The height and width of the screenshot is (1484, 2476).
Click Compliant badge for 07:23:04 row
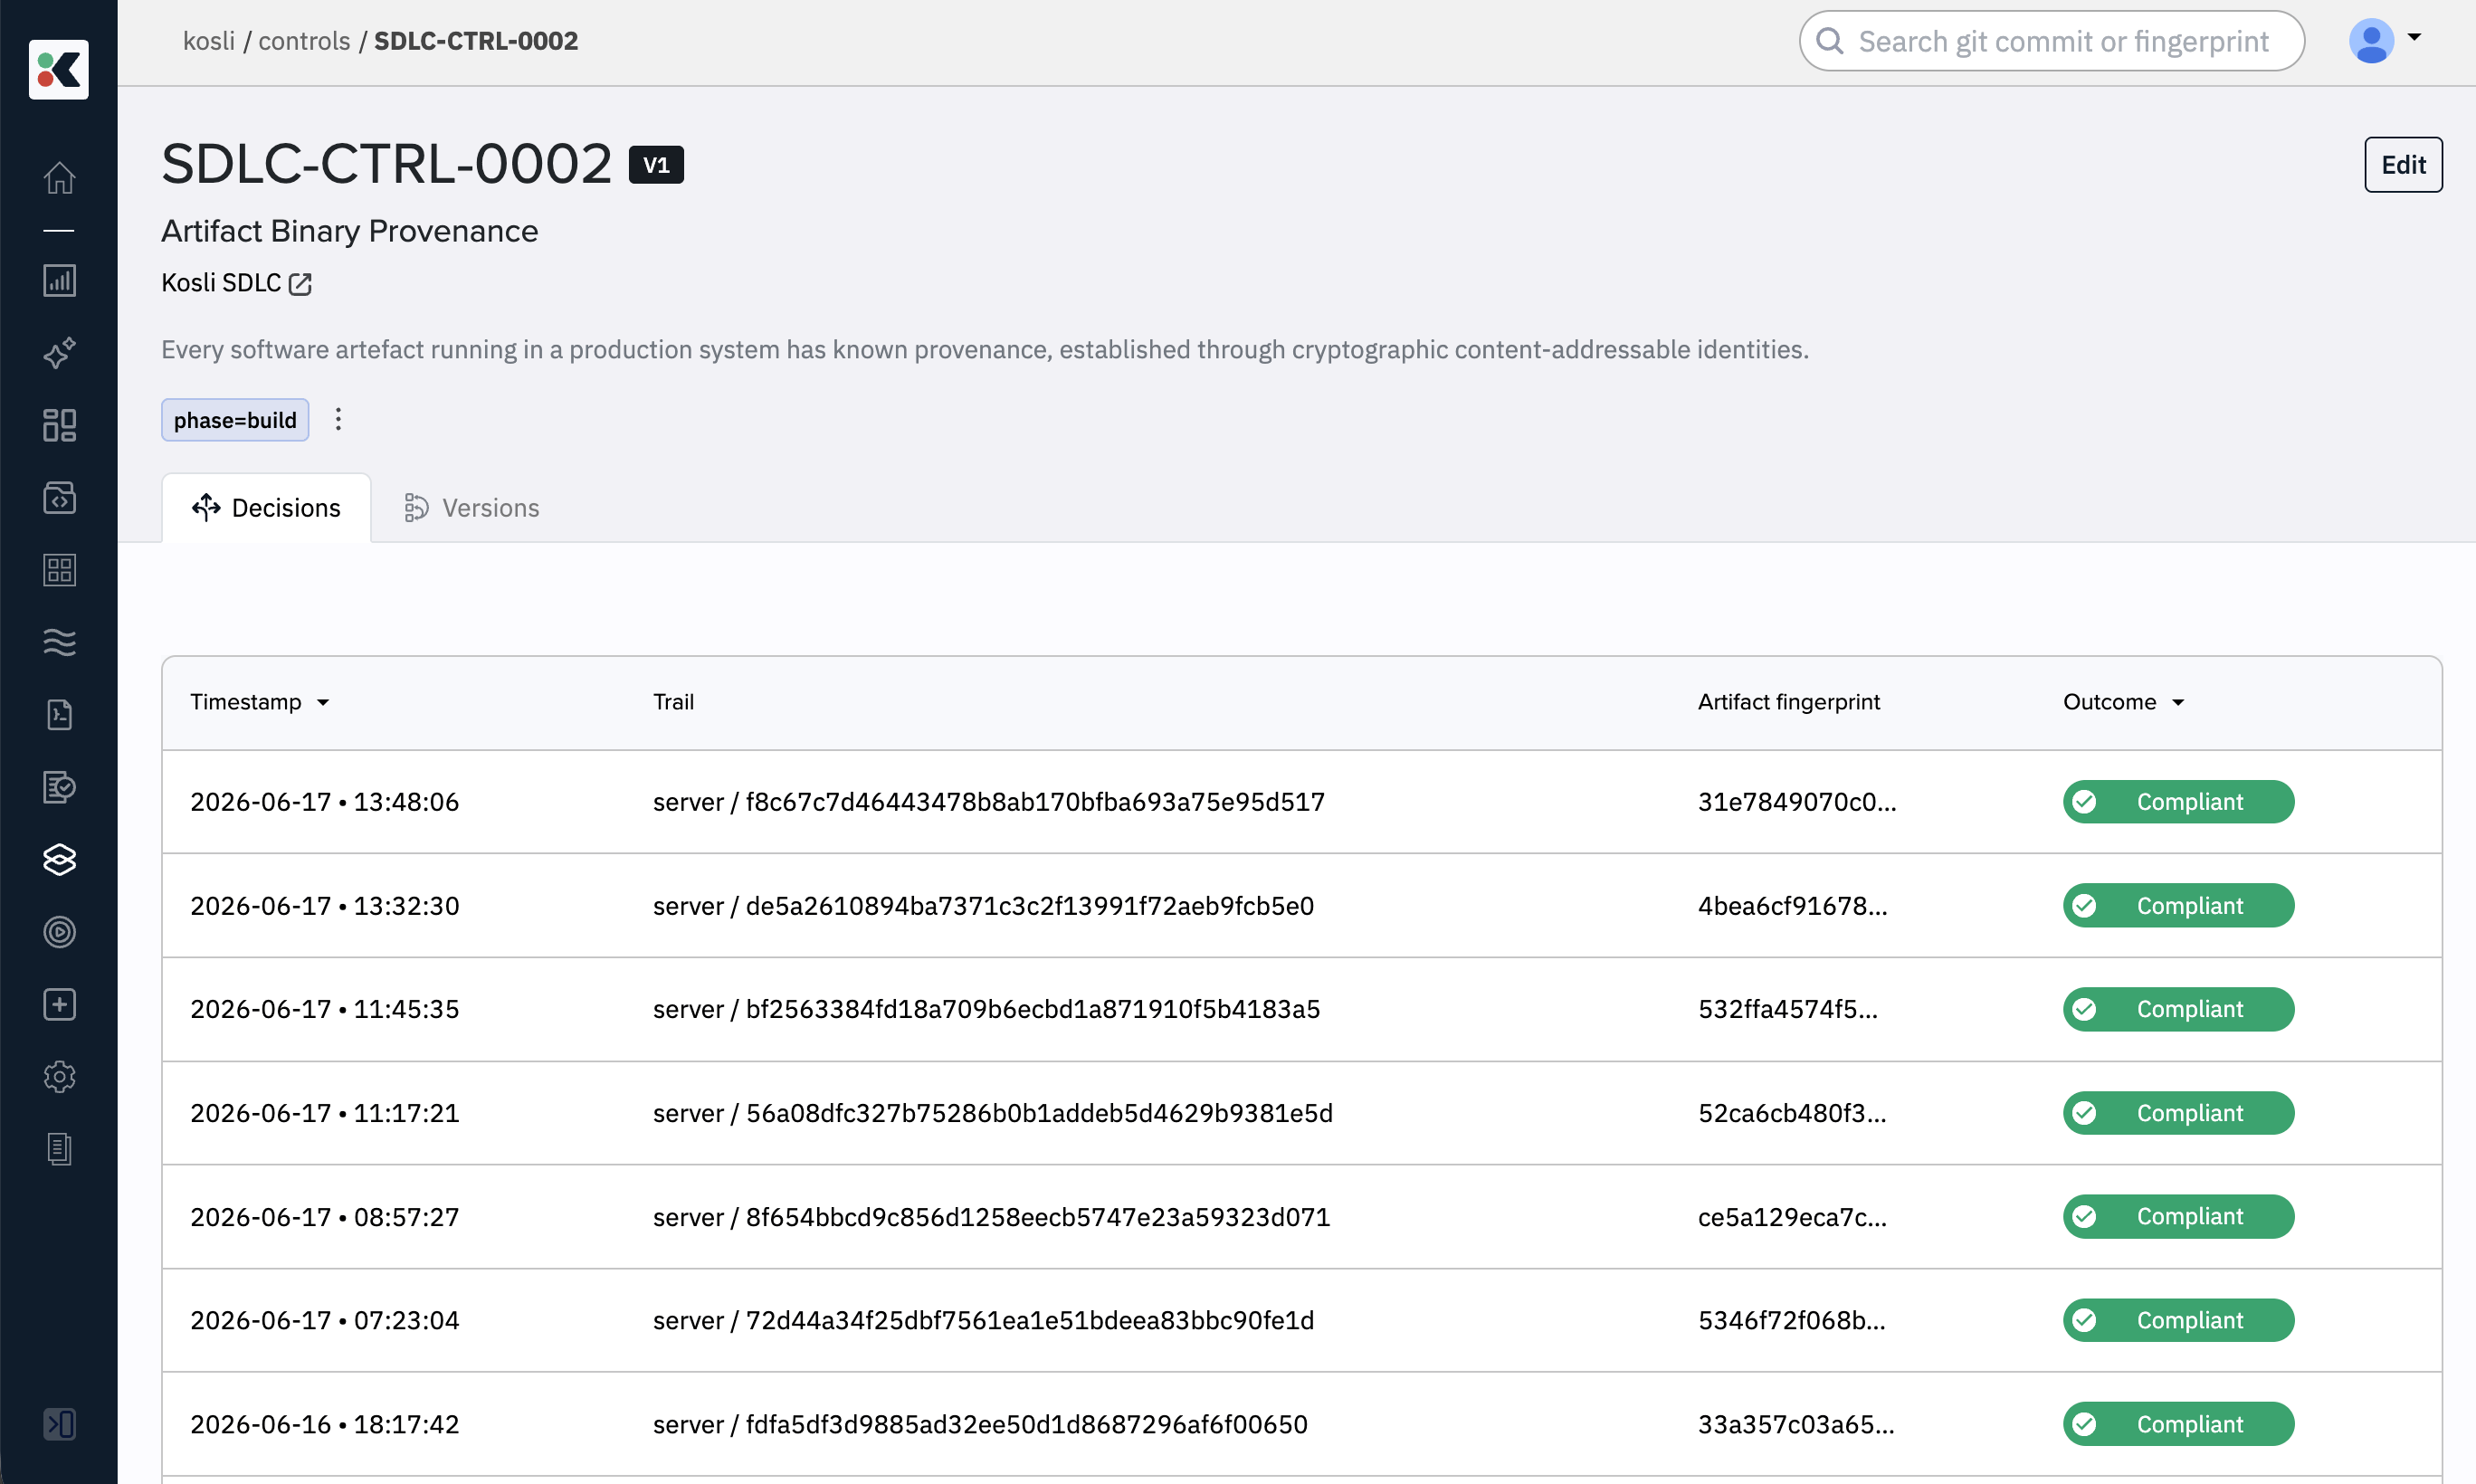[x=2178, y=1320]
